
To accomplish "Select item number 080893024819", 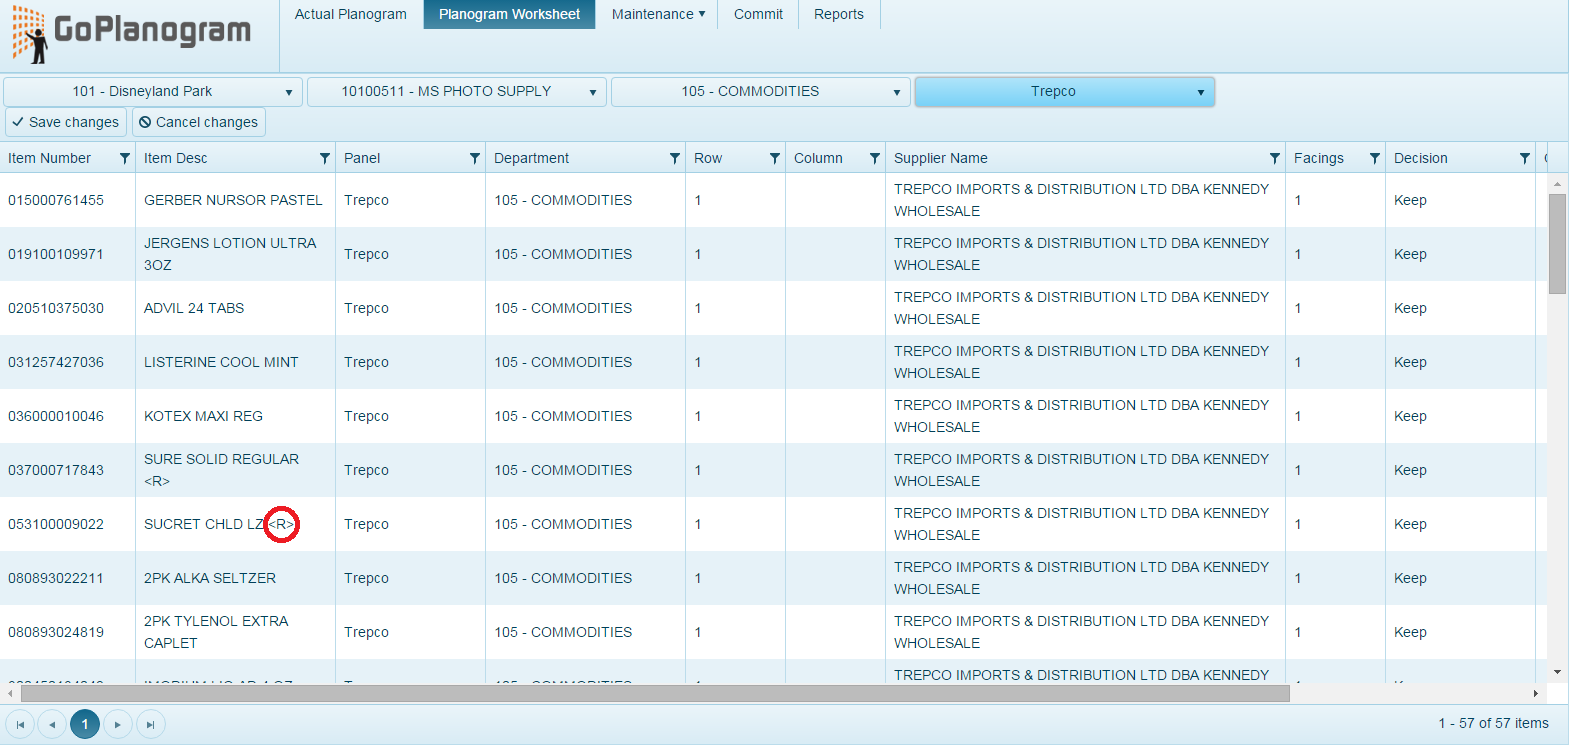I will (56, 632).
